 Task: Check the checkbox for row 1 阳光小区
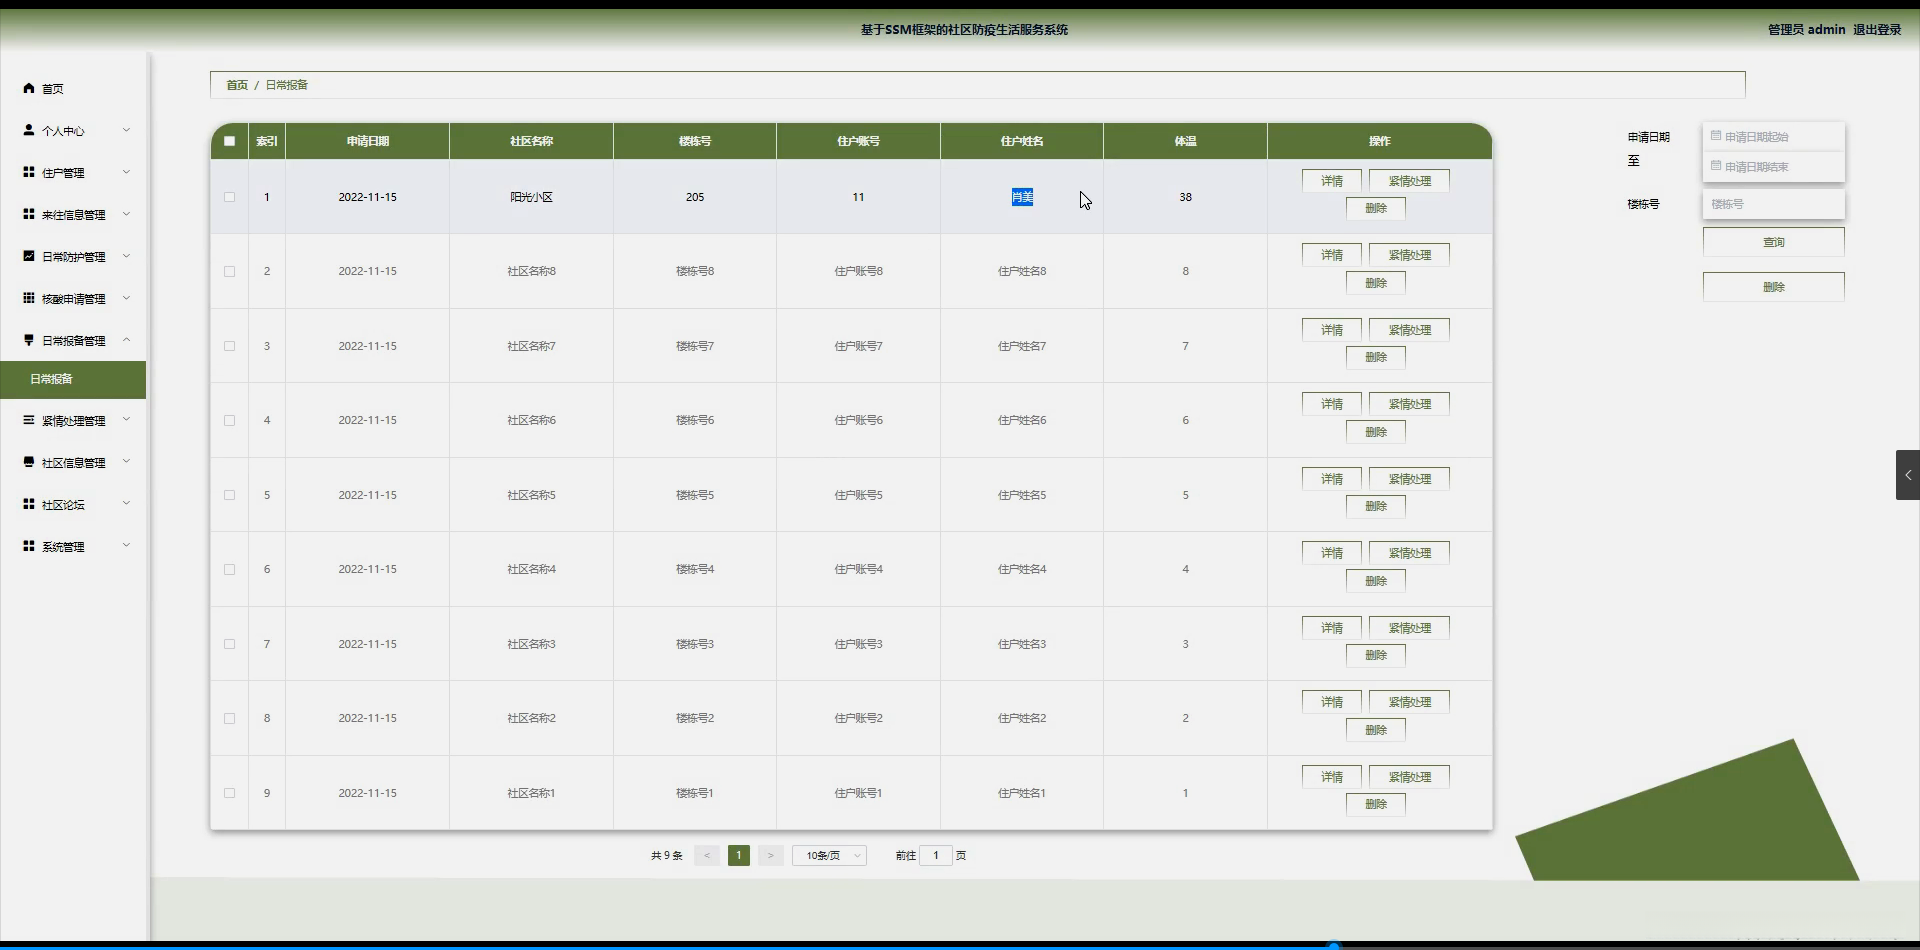point(229,197)
